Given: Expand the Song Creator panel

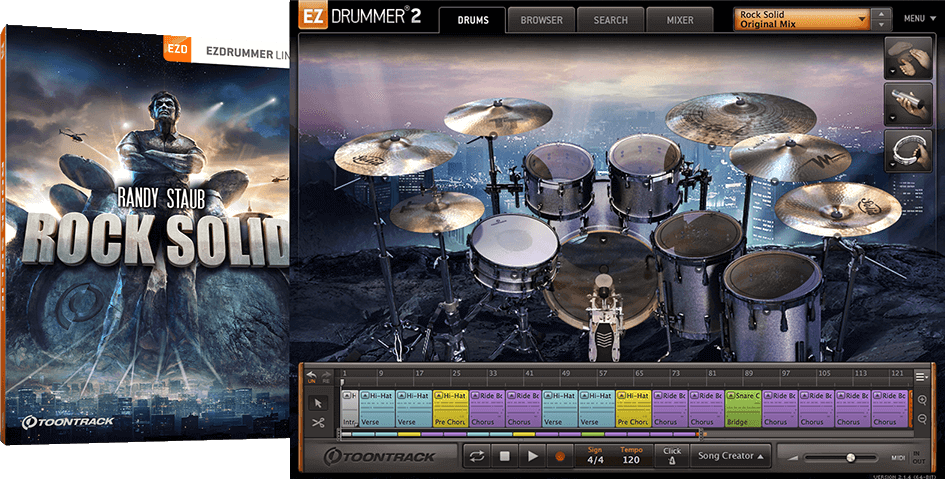Looking at the screenshot, I should coord(730,456).
